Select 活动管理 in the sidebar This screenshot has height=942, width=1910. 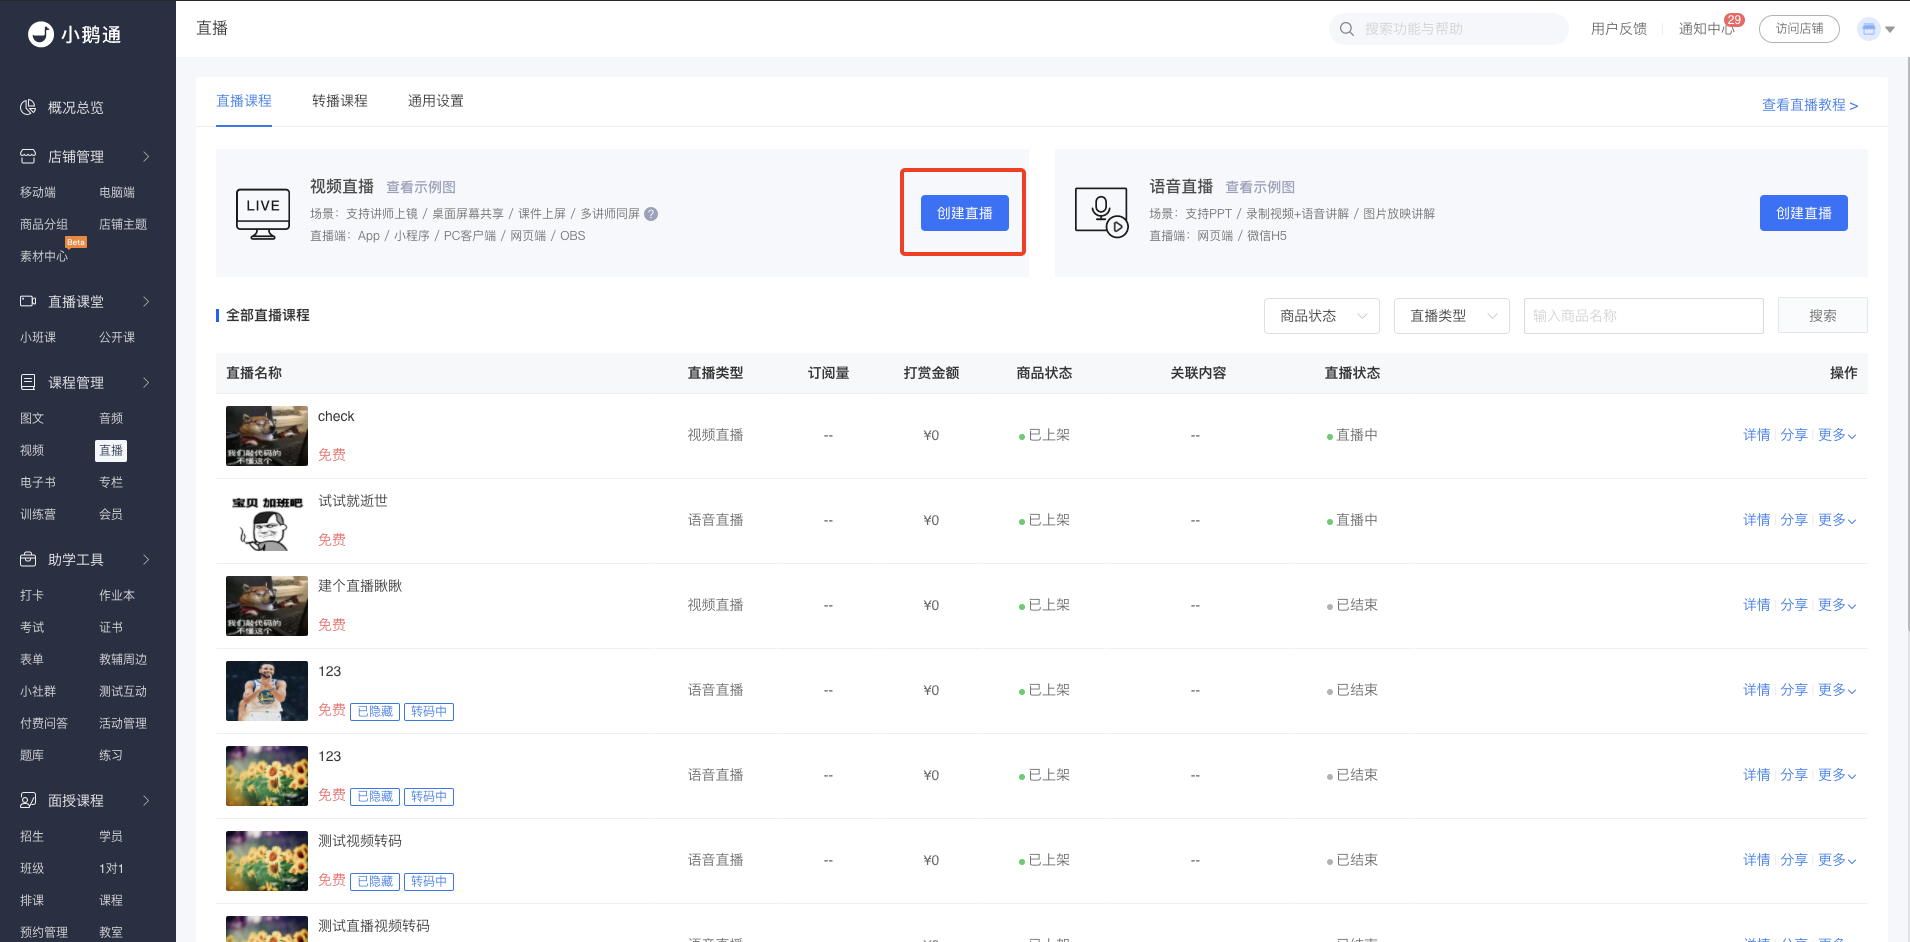click(123, 724)
